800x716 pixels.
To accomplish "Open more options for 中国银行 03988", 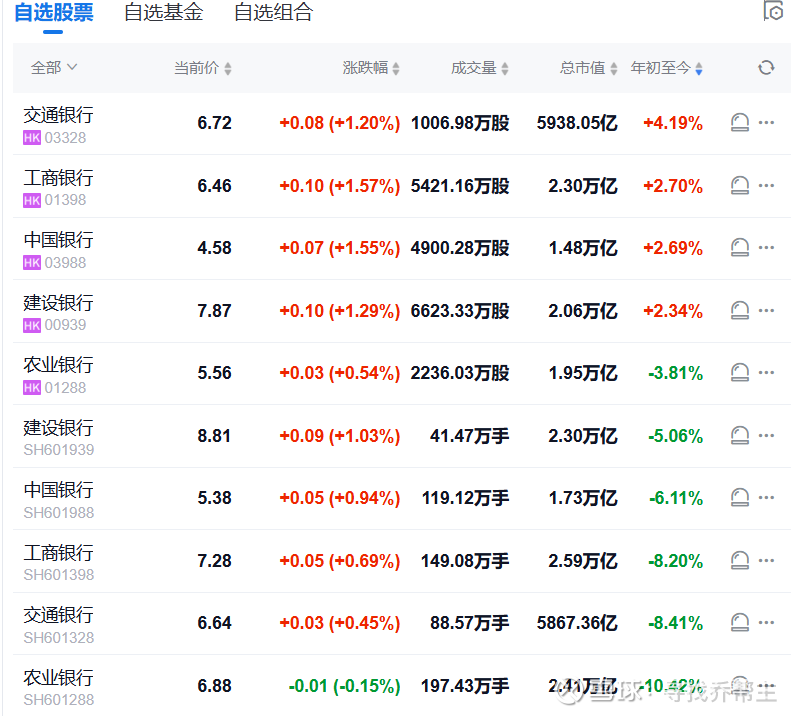I will 766,248.
